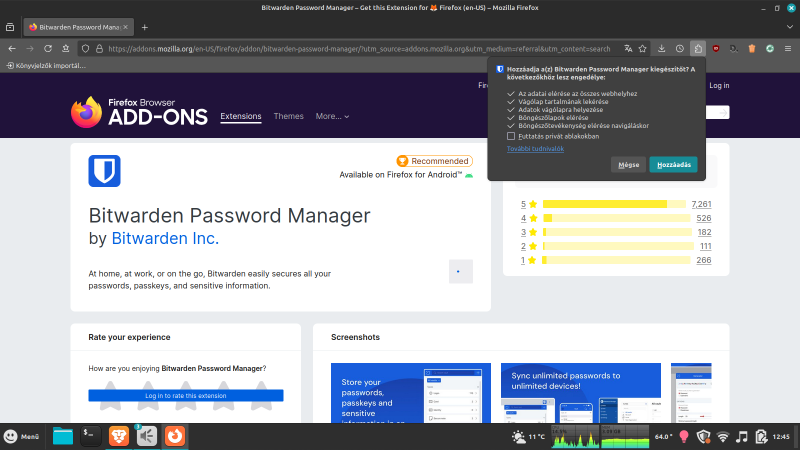Click the bookmark-home toolbar icon beside reload
This screenshot has height=450, width=800.
pyautogui.click(x=65, y=48)
